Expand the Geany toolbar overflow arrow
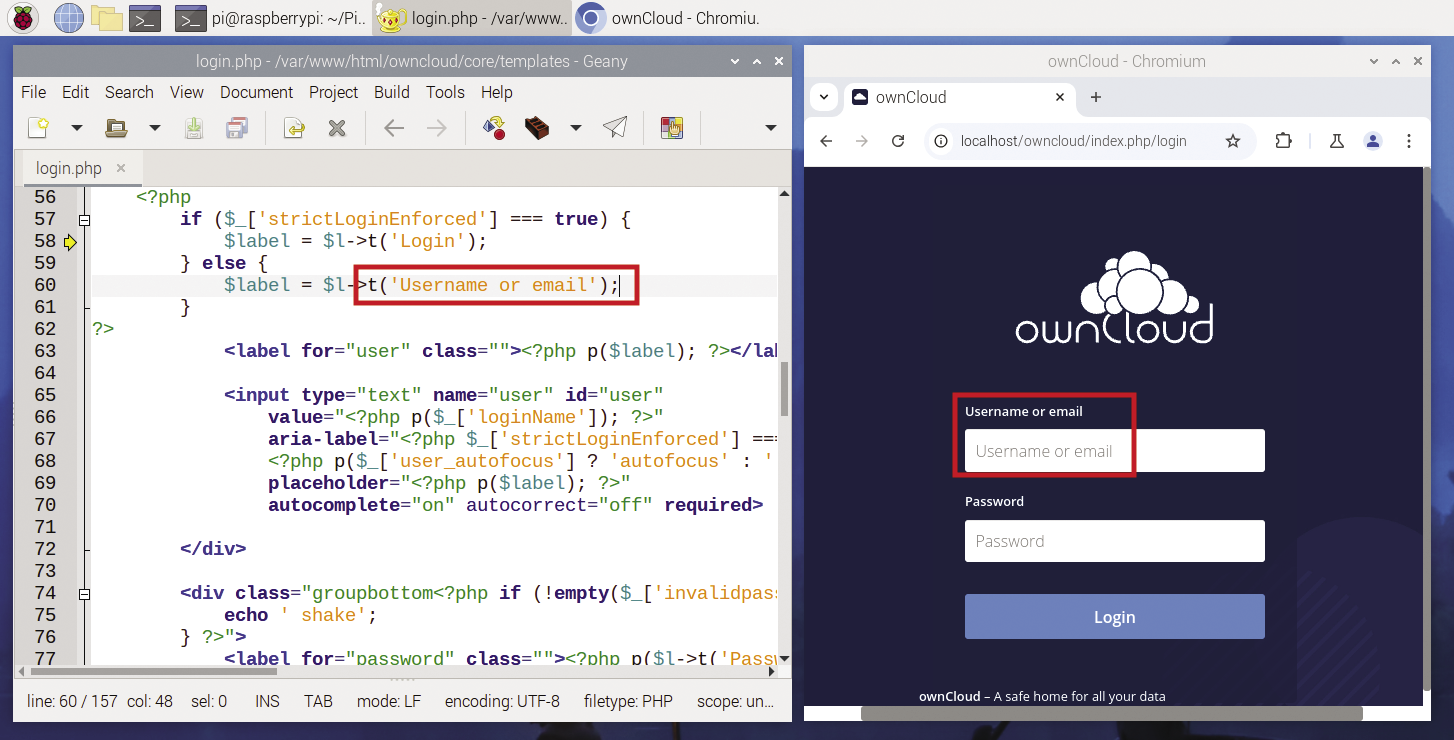Viewport: 1454px width, 740px height. pyautogui.click(x=770, y=128)
